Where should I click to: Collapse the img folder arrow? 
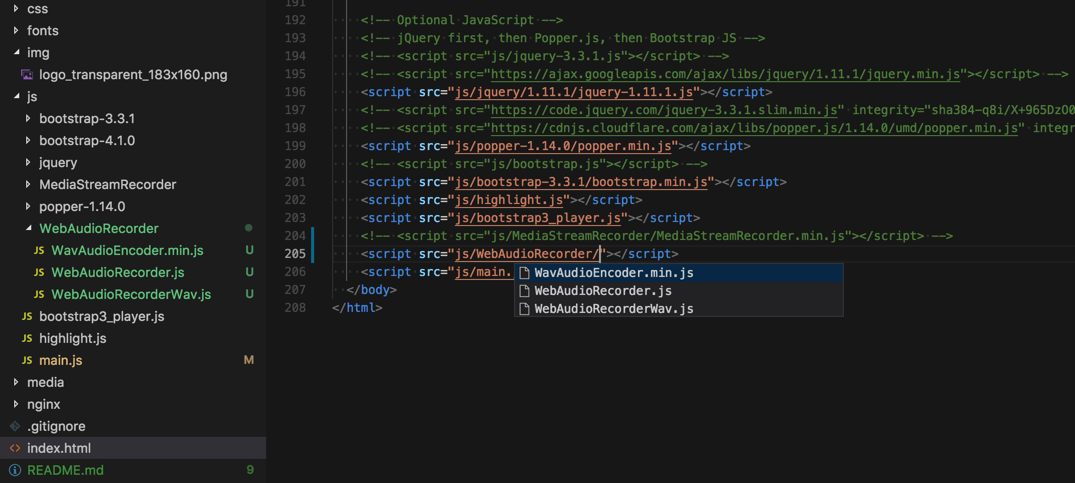pos(15,53)
